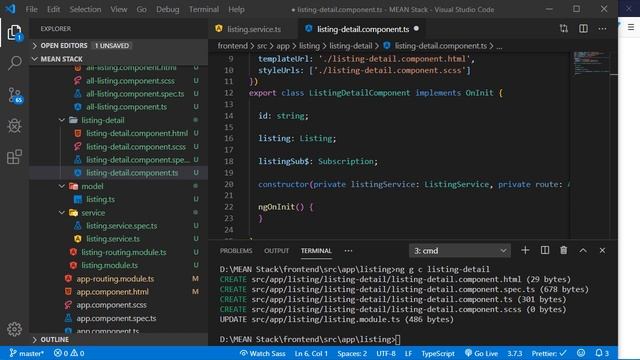Collapse the MEAN STACK section
This screenshot has width=640, height=360.
118,59
